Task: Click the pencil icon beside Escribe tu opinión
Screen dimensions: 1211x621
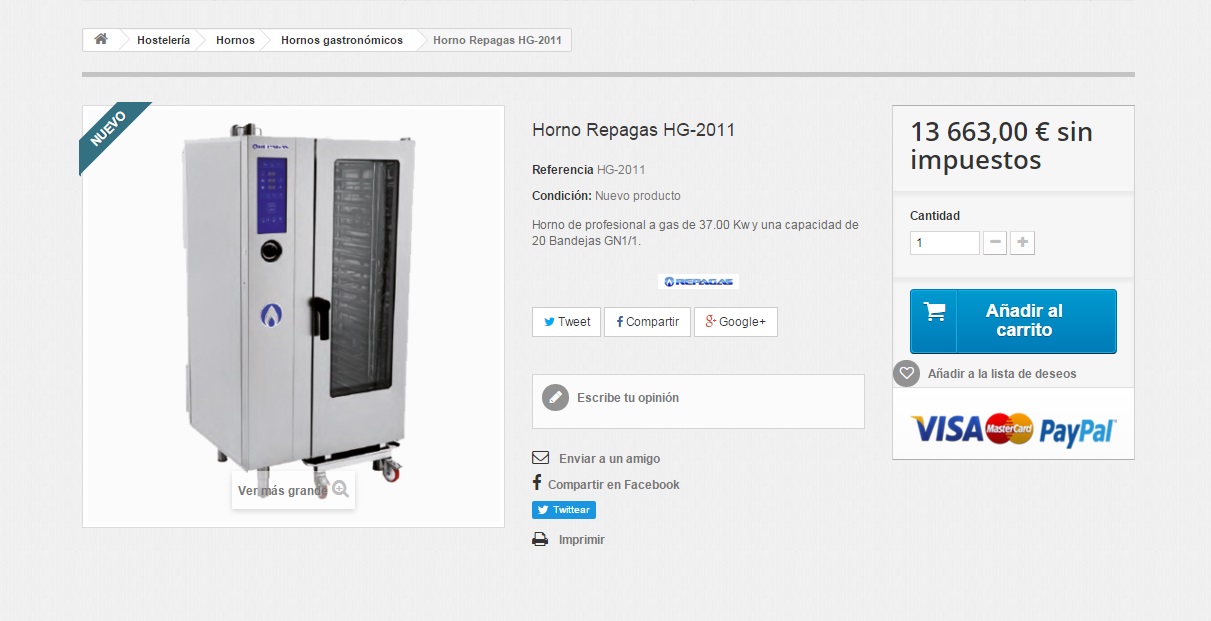Action: pos(555,398)
